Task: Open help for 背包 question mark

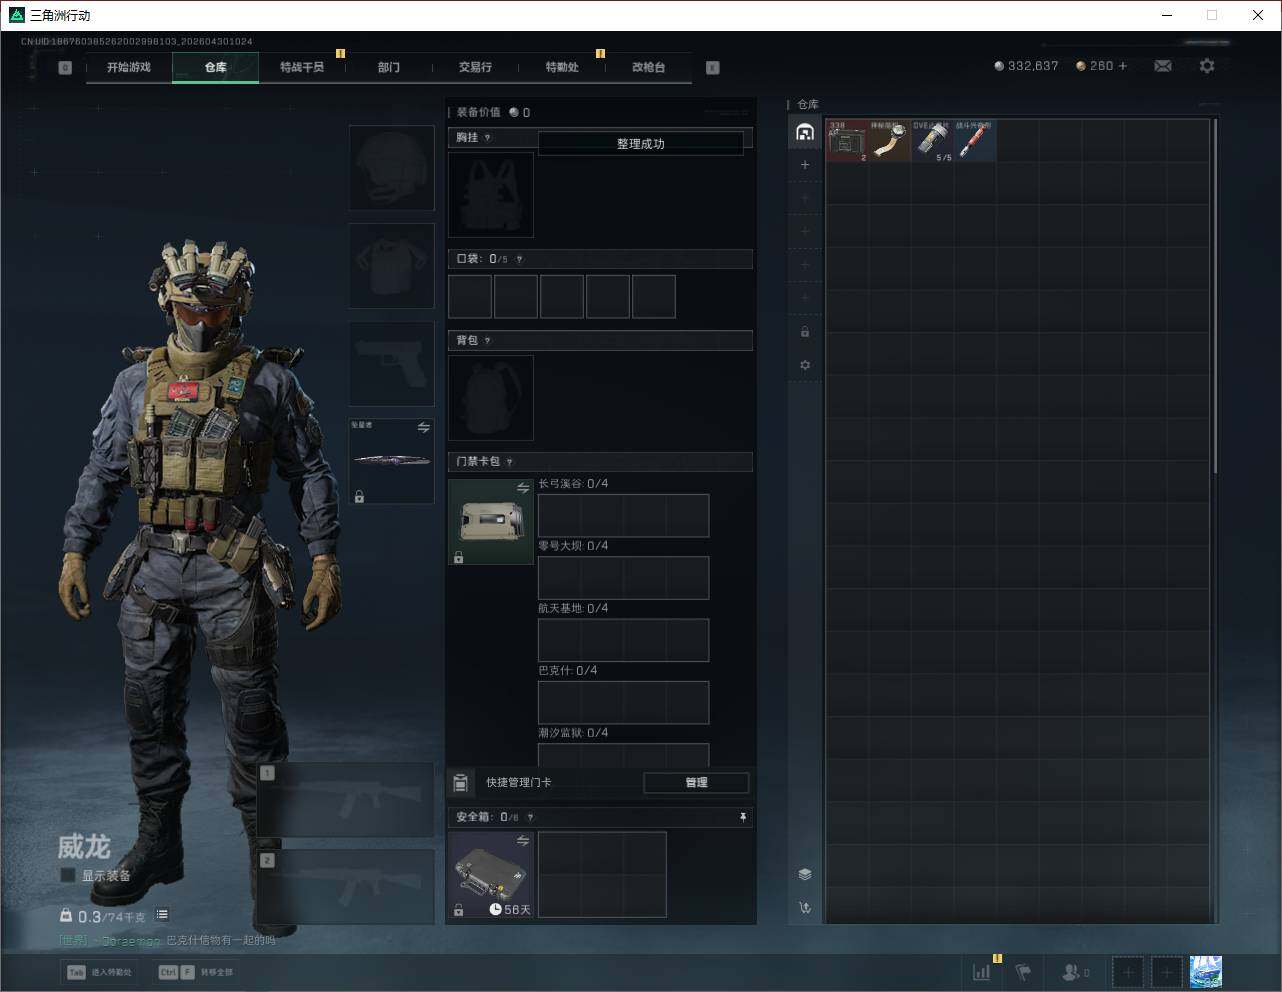Action: 487,341
